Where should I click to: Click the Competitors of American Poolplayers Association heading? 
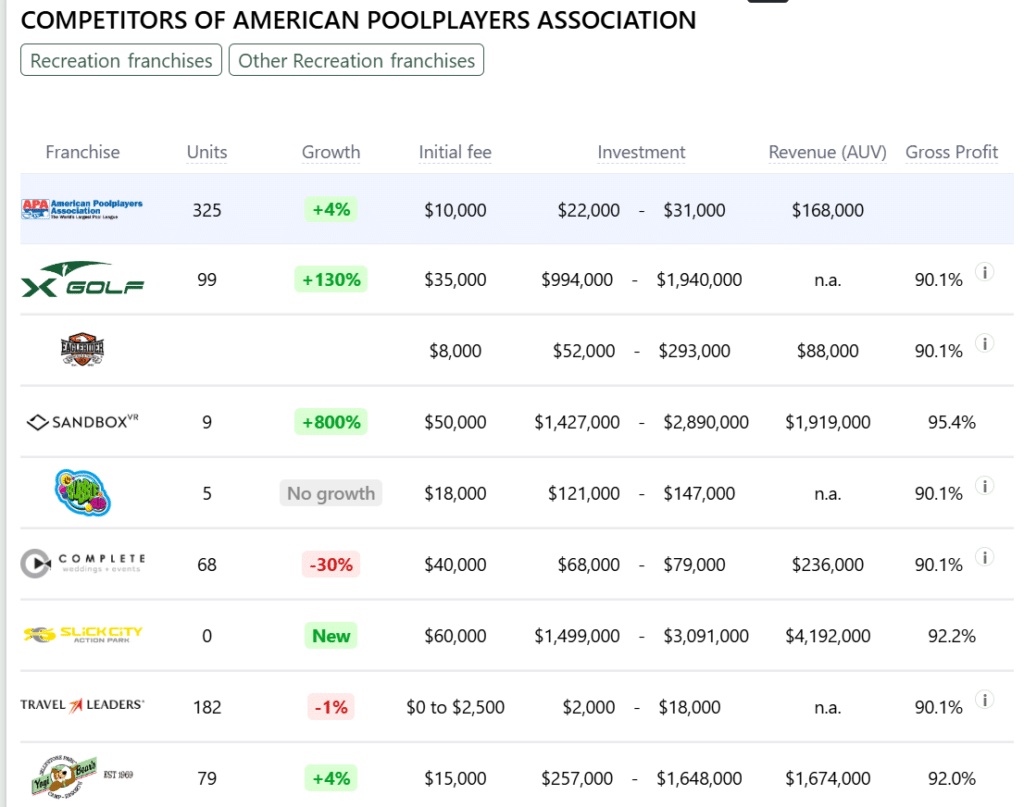click(x=358, y=20)
